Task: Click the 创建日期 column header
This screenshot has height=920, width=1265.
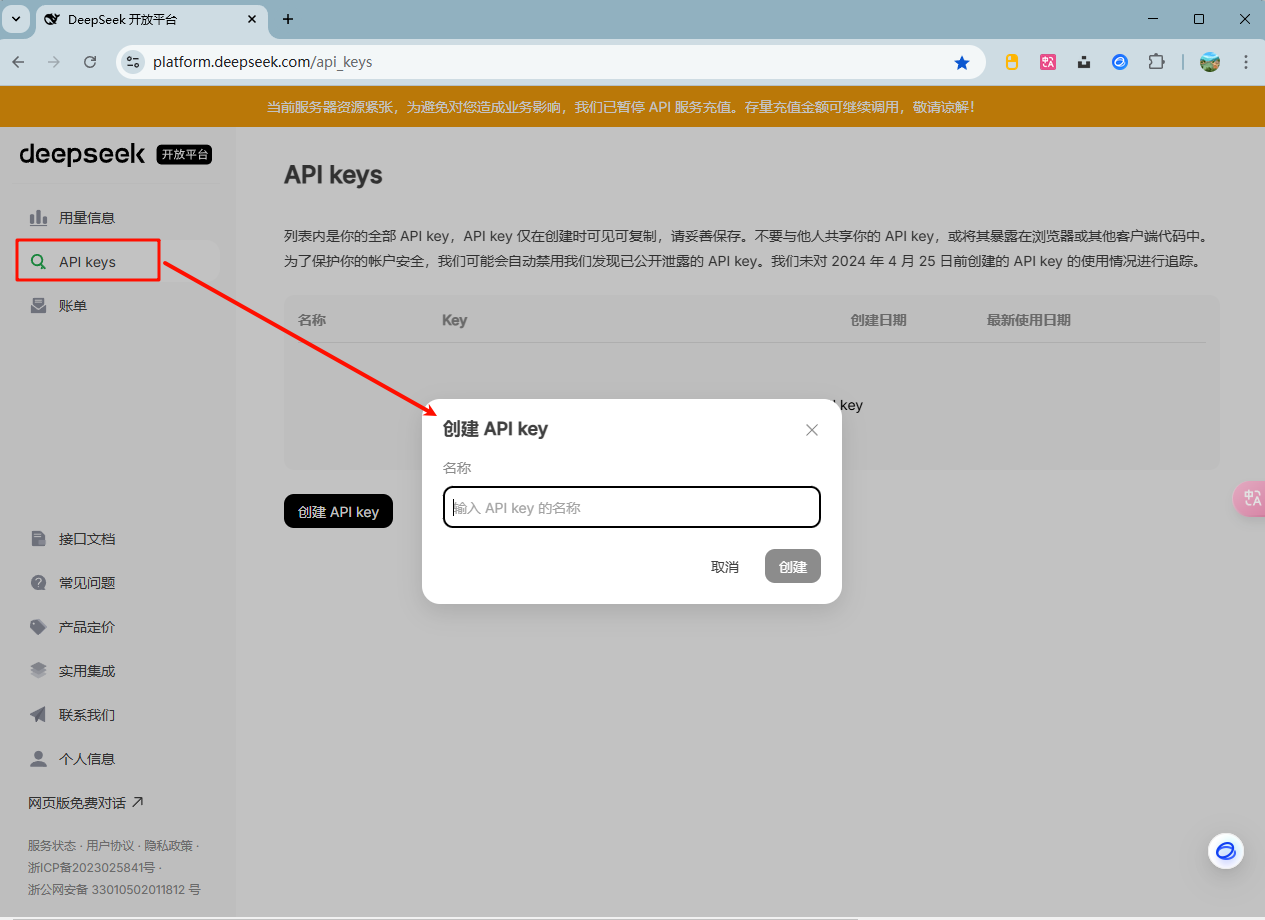Action: click(879, 320)
